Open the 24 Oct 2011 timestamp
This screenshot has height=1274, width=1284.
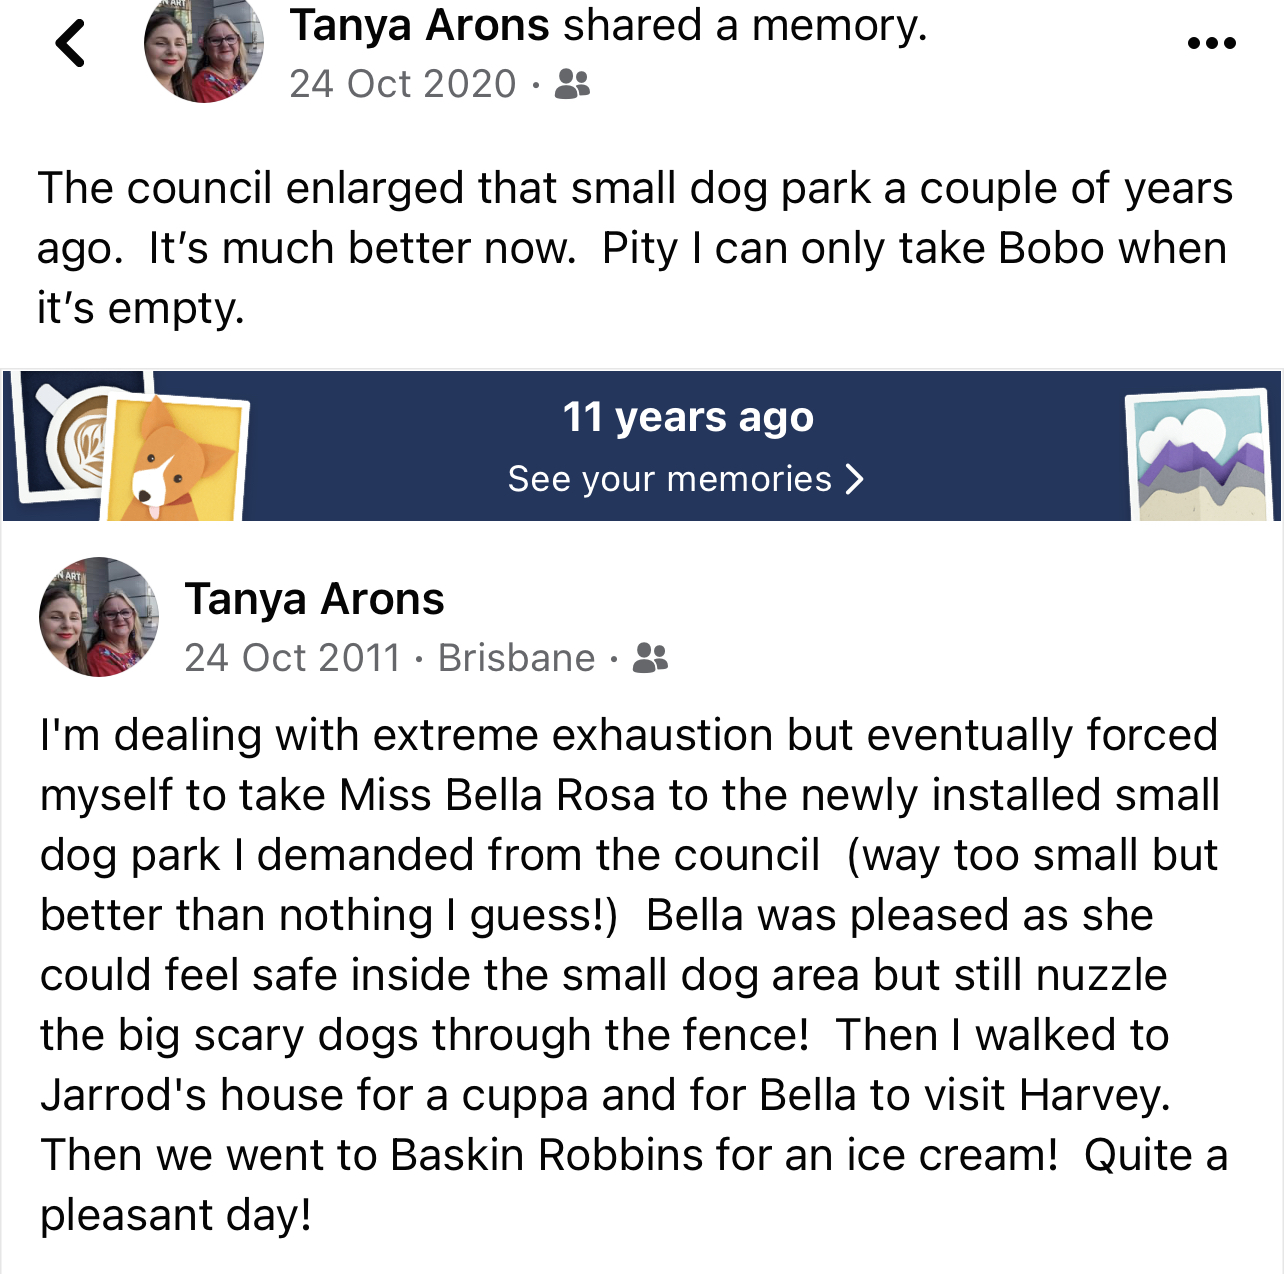tap(292, 658)
